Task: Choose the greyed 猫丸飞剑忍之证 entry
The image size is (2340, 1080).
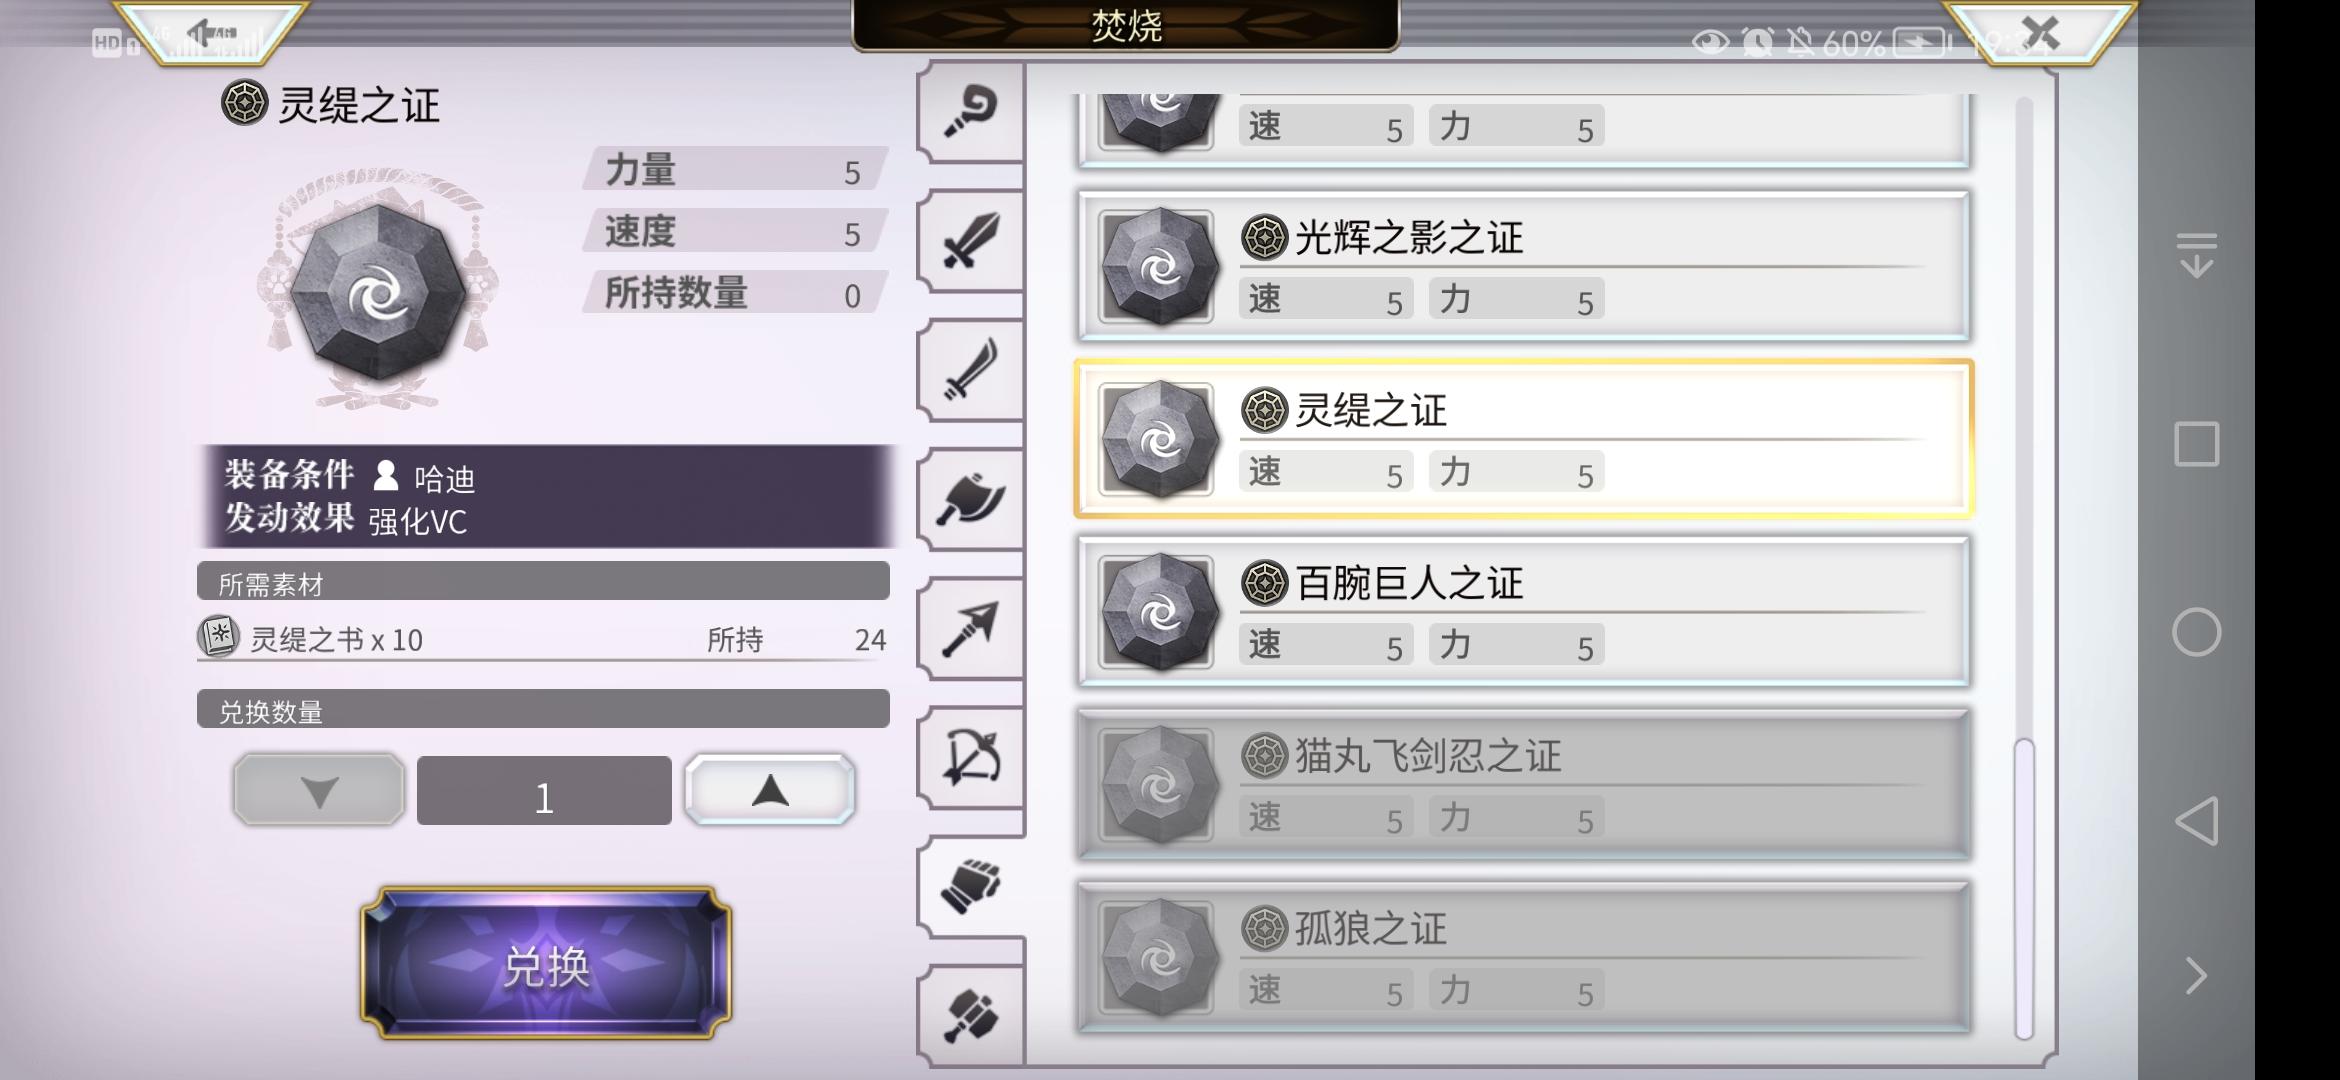Action: pos(1523,785)
